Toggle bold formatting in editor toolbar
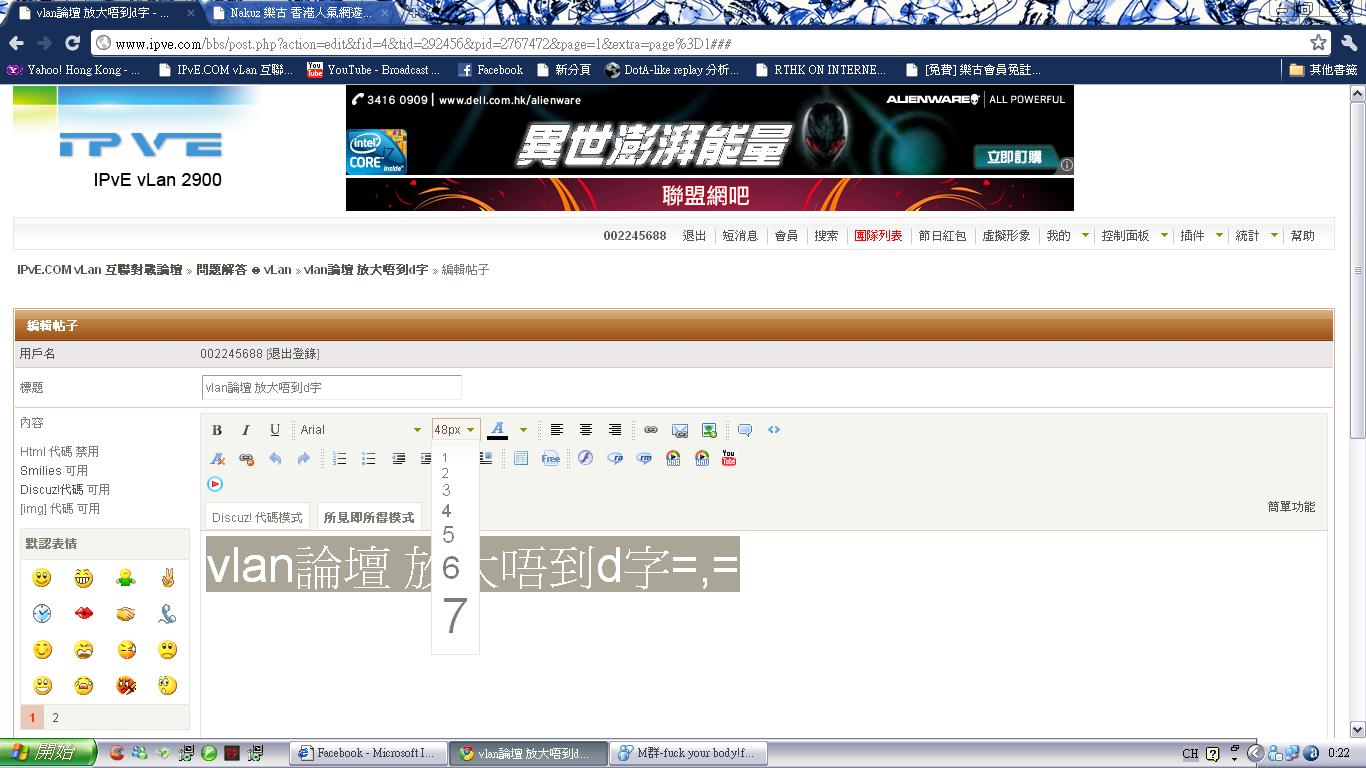The image size is (1366, 768). [x=217, y=430]
